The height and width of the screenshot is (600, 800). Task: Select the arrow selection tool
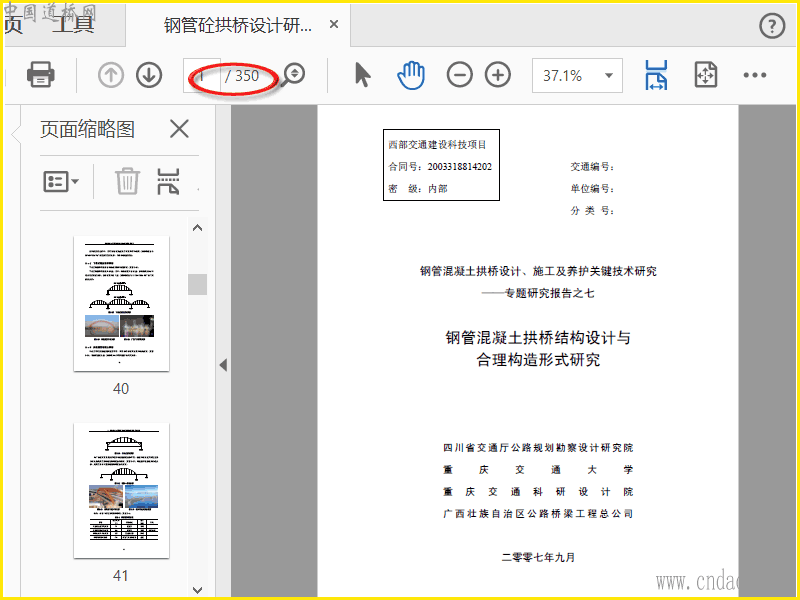pyautogui.click(x=362, y=75)
